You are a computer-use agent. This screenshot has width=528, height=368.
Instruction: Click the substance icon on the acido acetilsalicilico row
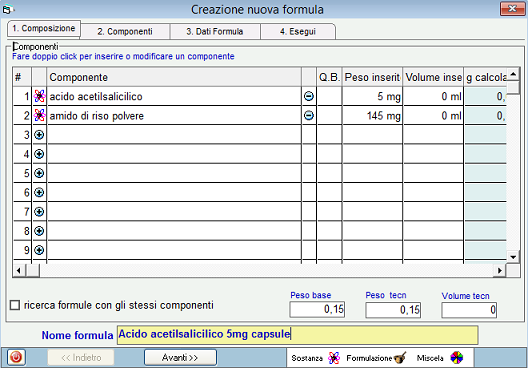[39, 96]
